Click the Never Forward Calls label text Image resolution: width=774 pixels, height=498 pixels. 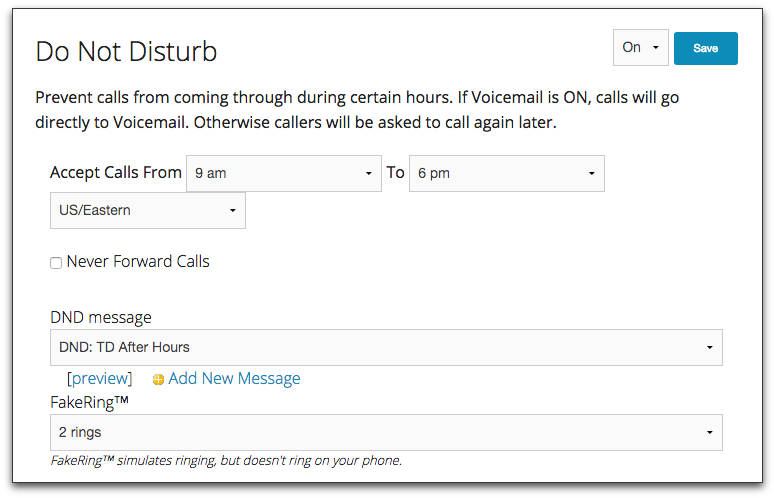pyautogui.click(x=138, y=261)
